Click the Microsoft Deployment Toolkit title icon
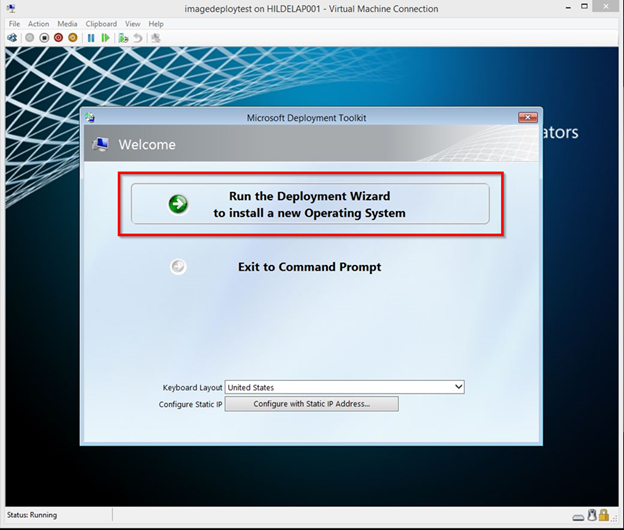This screenshot has width=624, height=530. [90, 117]
